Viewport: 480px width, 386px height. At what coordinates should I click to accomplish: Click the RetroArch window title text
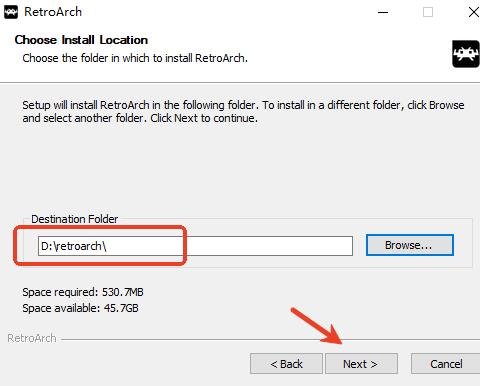(x=53, y=12)
